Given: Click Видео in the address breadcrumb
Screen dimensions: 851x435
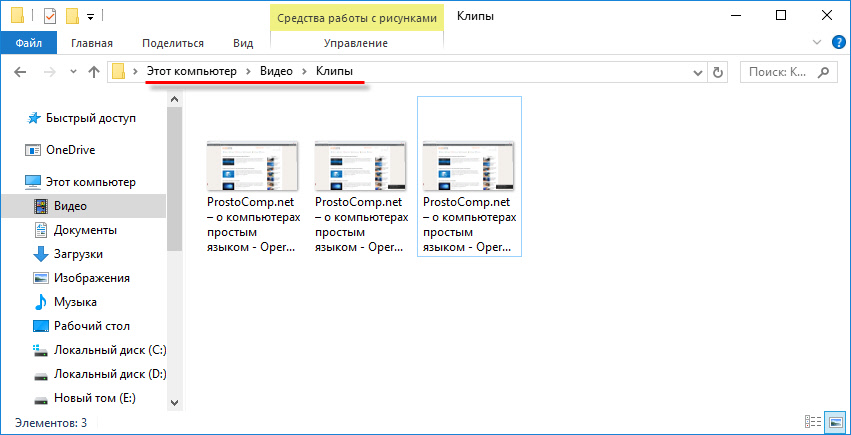Looking at the screenshot, I should point(277,72).
